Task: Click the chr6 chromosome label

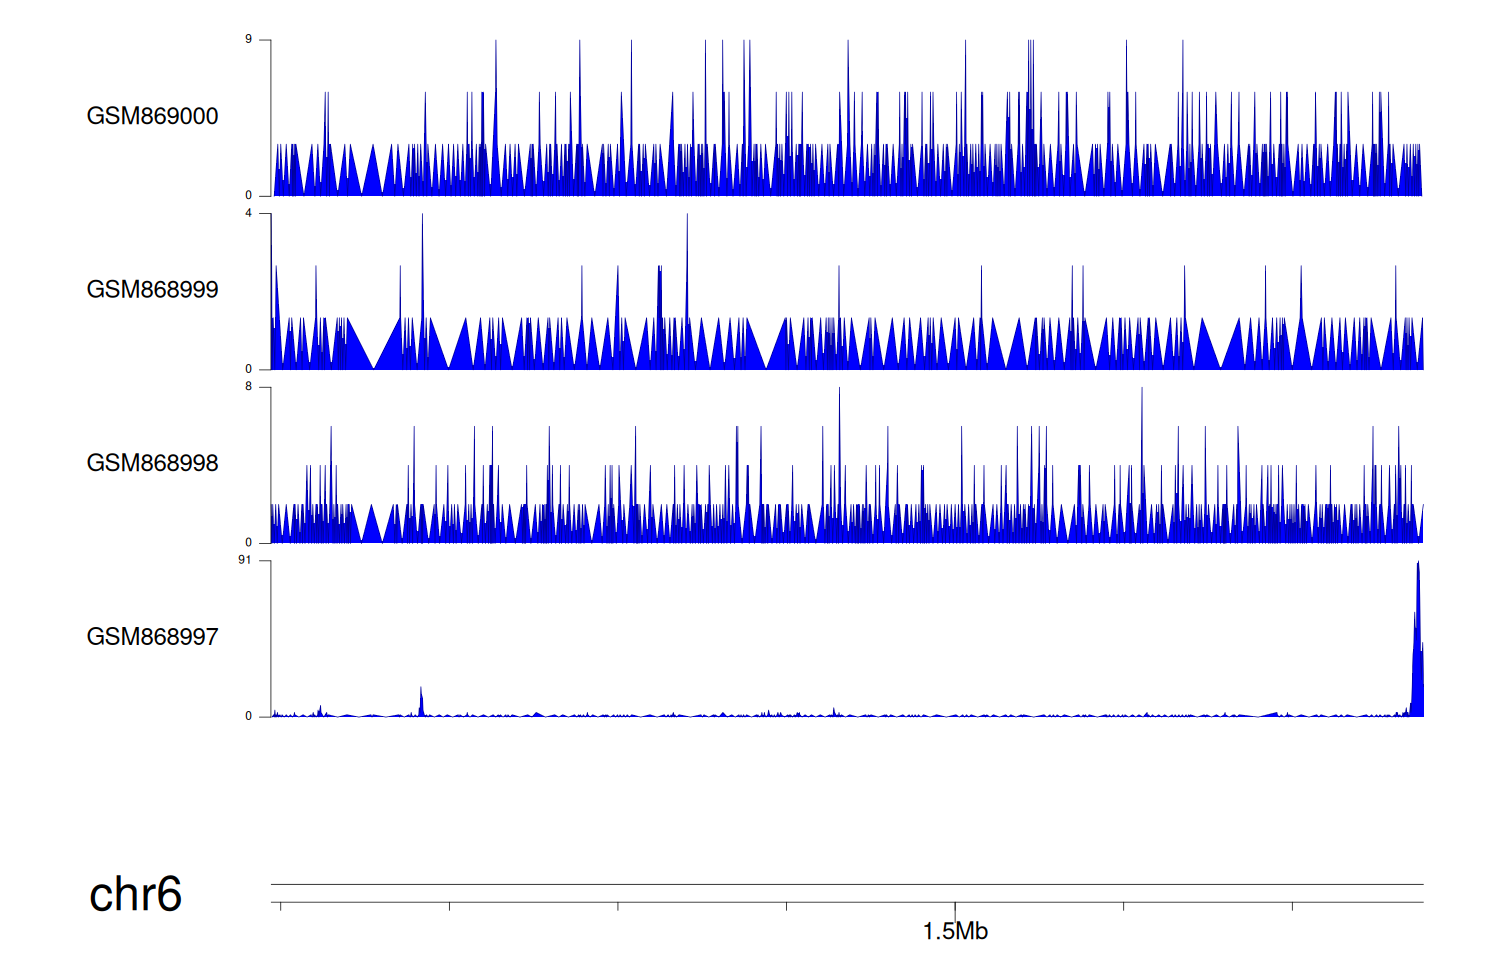Action: click(x=135, y=894)
